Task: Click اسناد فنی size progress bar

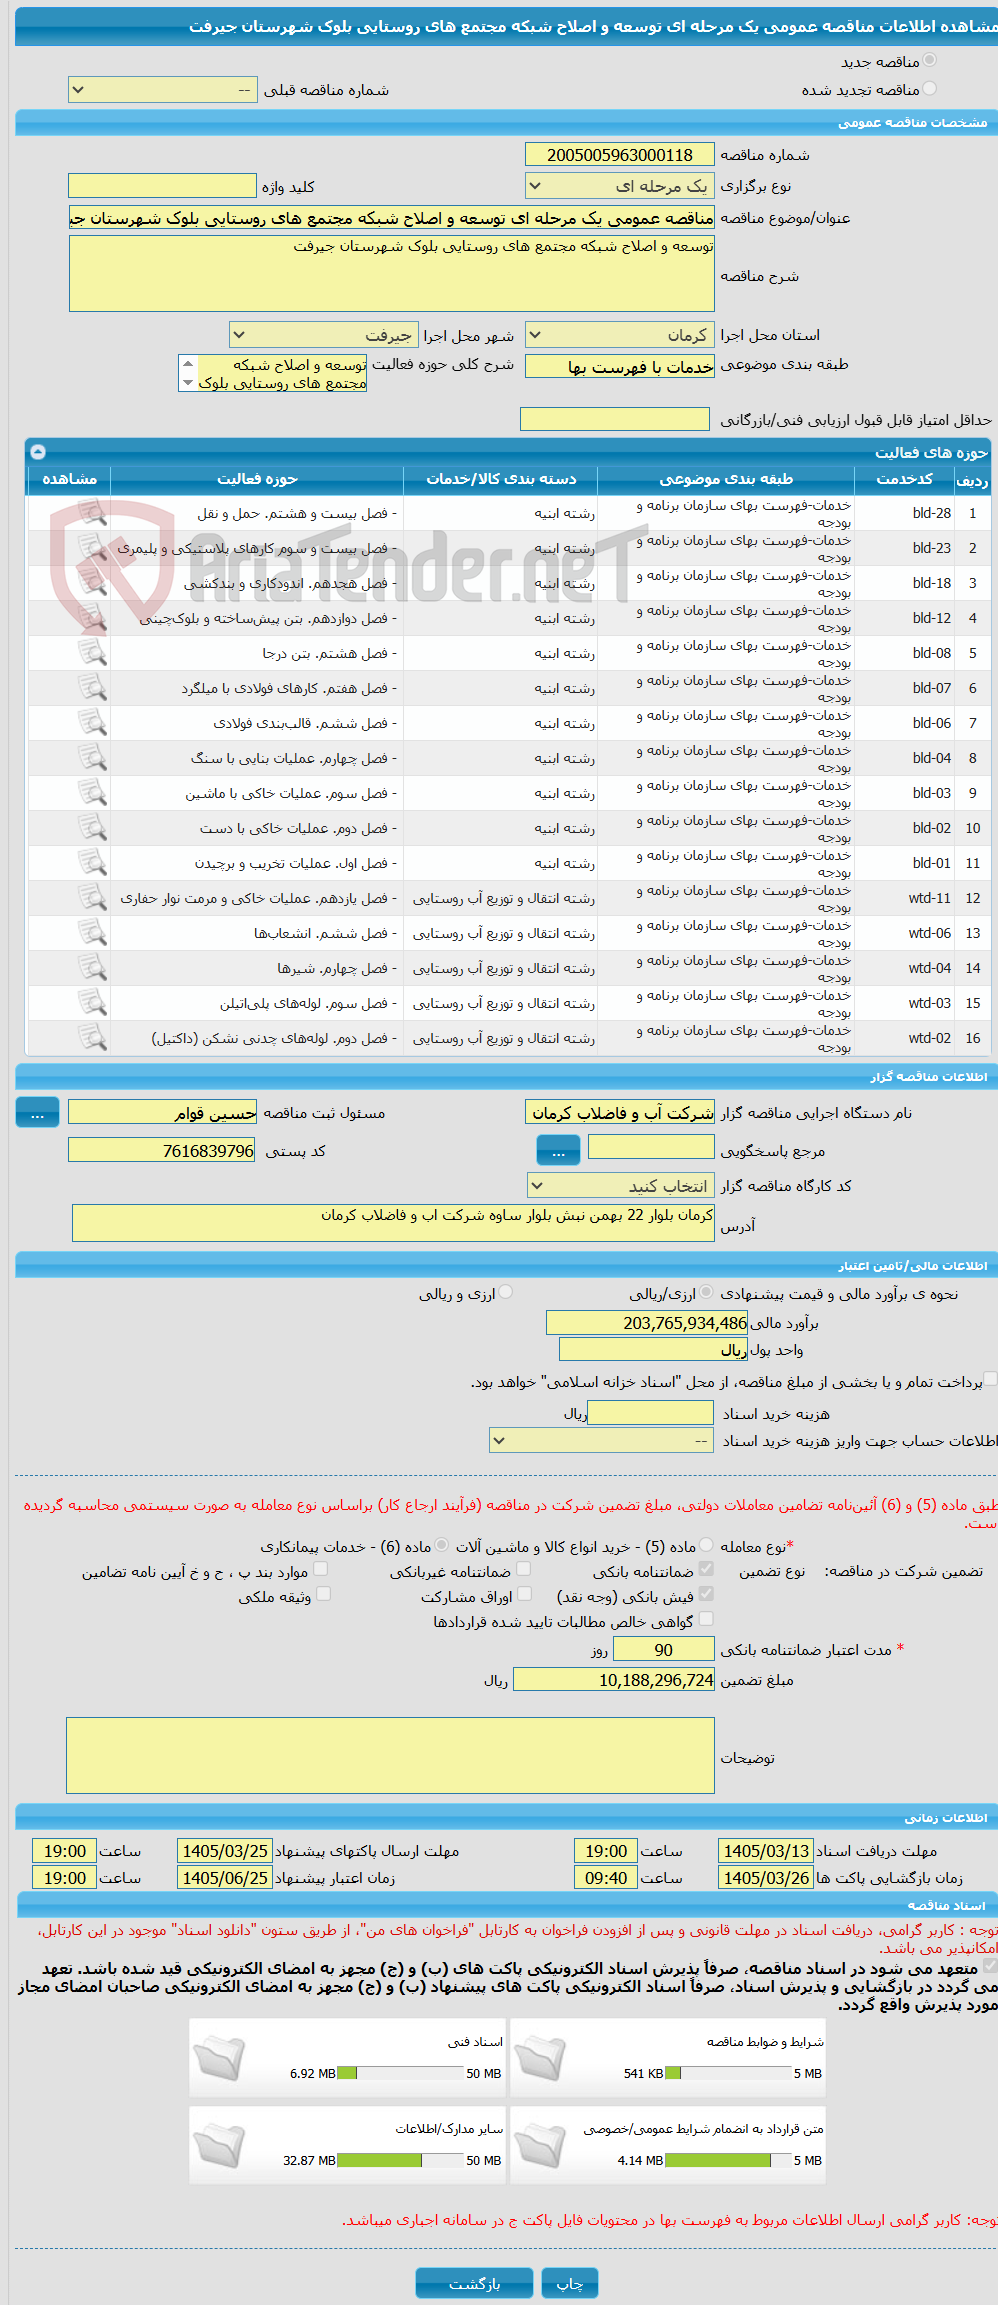Action: tap(400, 2073)
